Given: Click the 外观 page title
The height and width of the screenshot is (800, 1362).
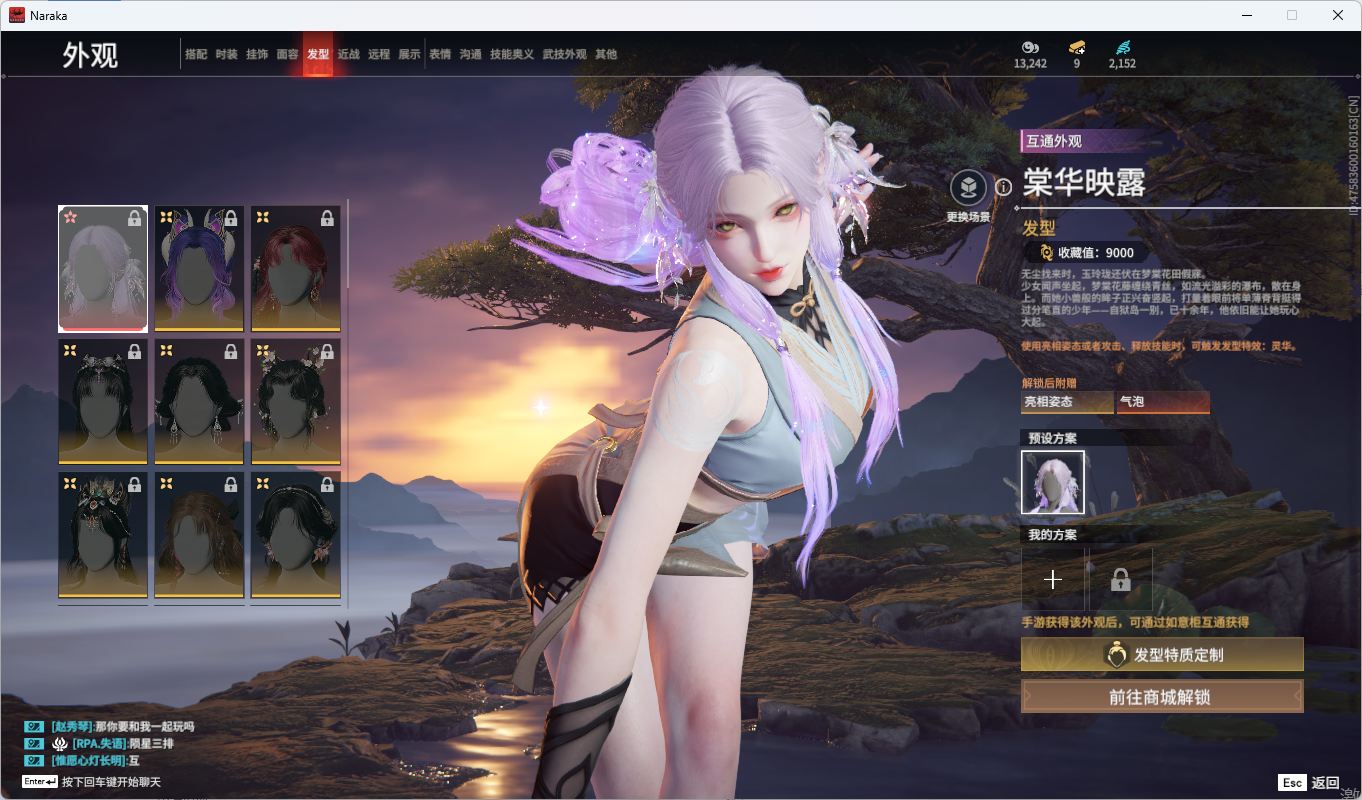Looking at the screenshot, I should [x=90, y=55].
